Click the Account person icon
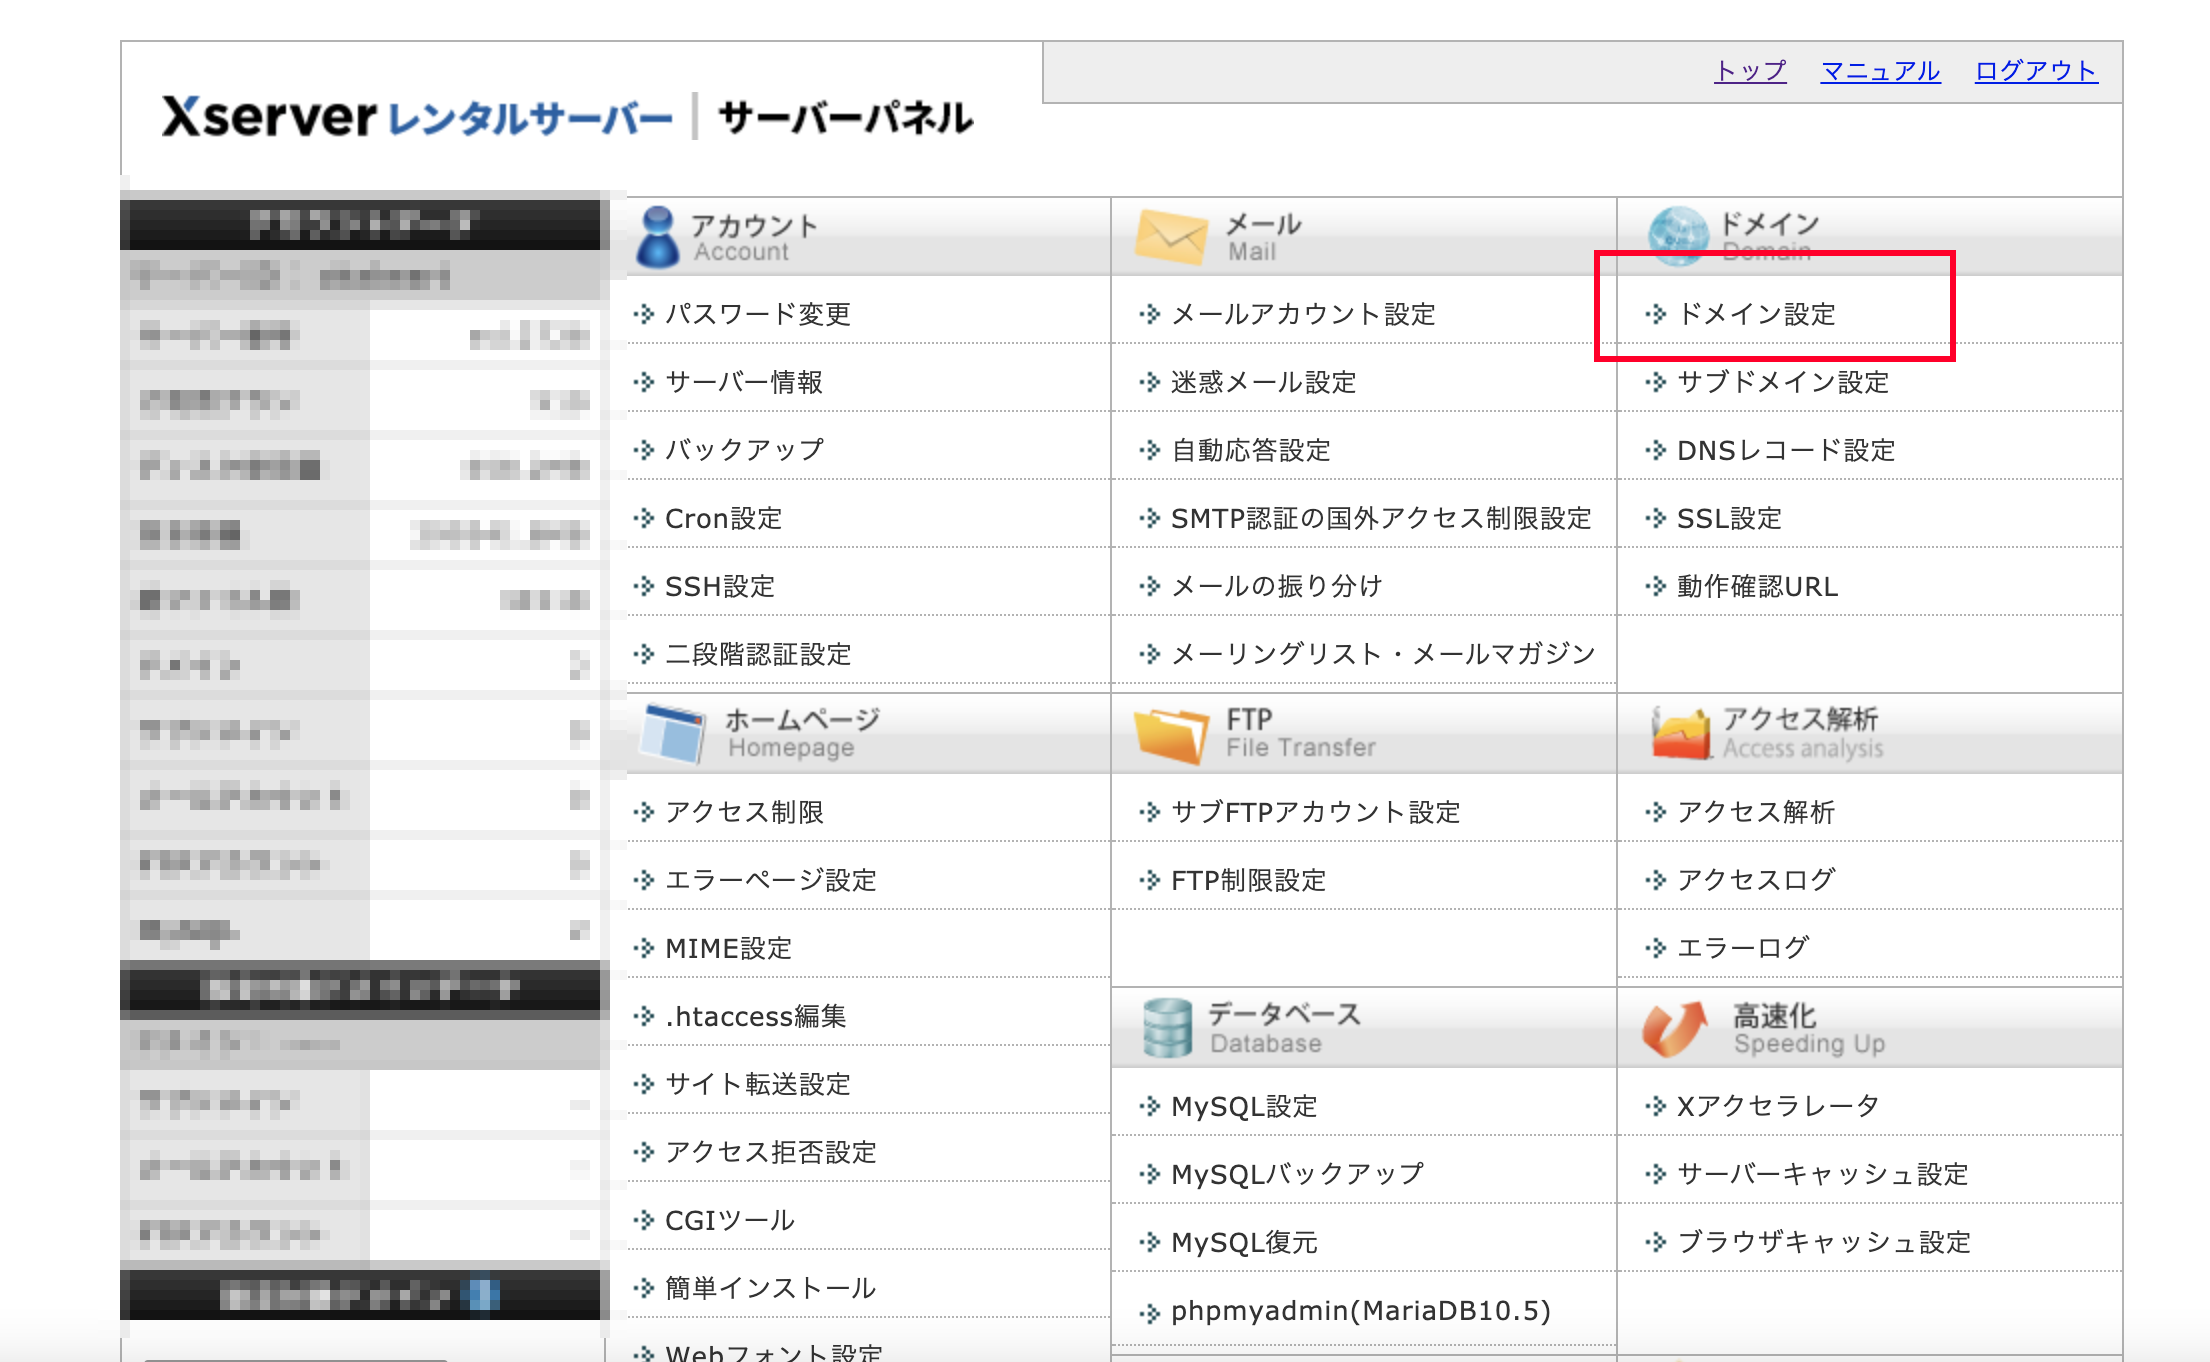This screenshot has width=2210, height=1362. coord(657,237)
